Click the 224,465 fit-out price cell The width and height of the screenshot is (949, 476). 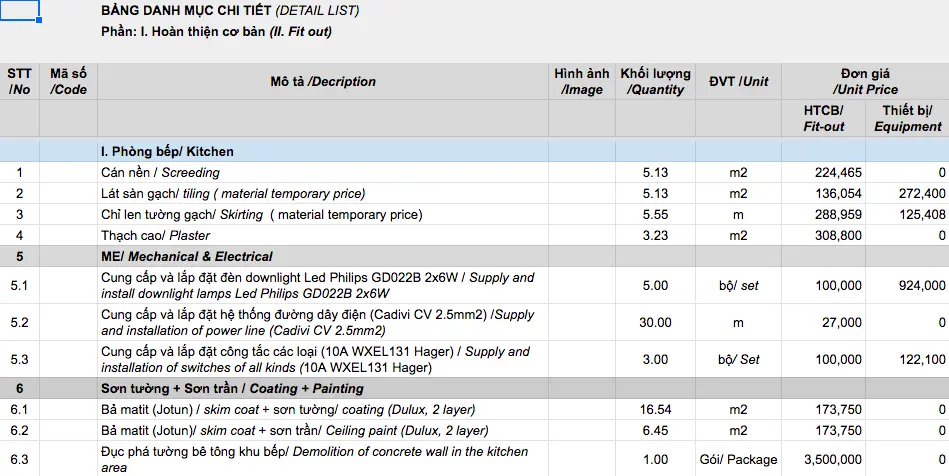click(x=824, y=173)
